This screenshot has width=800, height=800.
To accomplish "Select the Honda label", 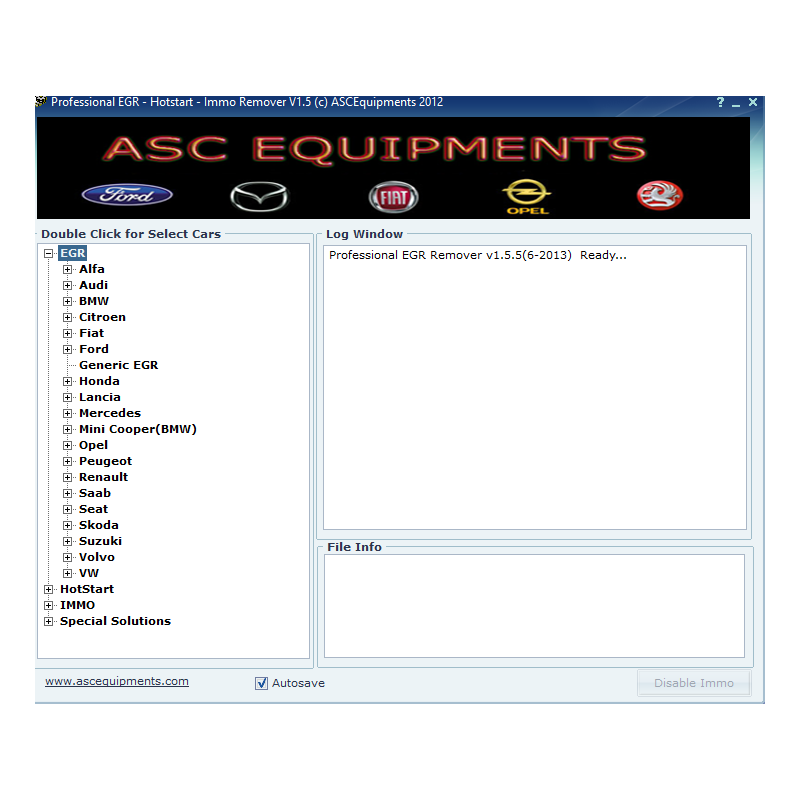I will click(99, 381).
